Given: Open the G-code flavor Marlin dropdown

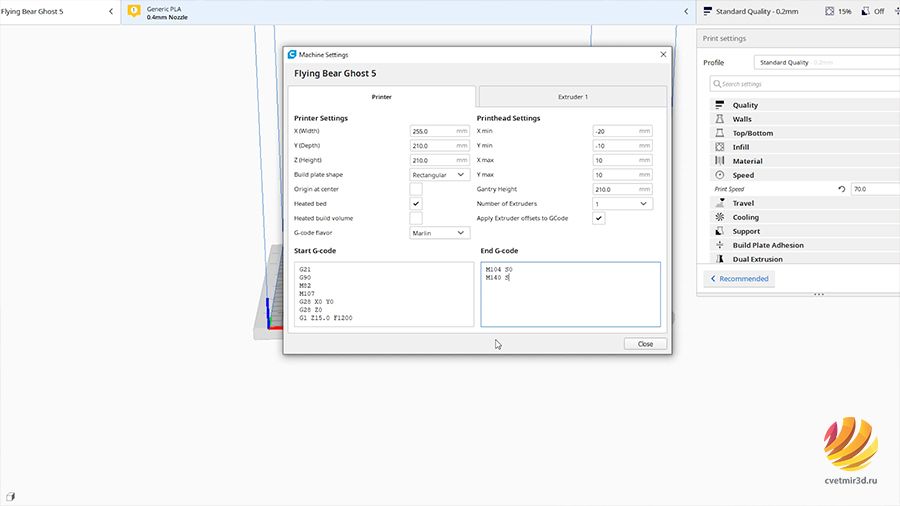Looking at the screenshot, I should pos(440,233).
